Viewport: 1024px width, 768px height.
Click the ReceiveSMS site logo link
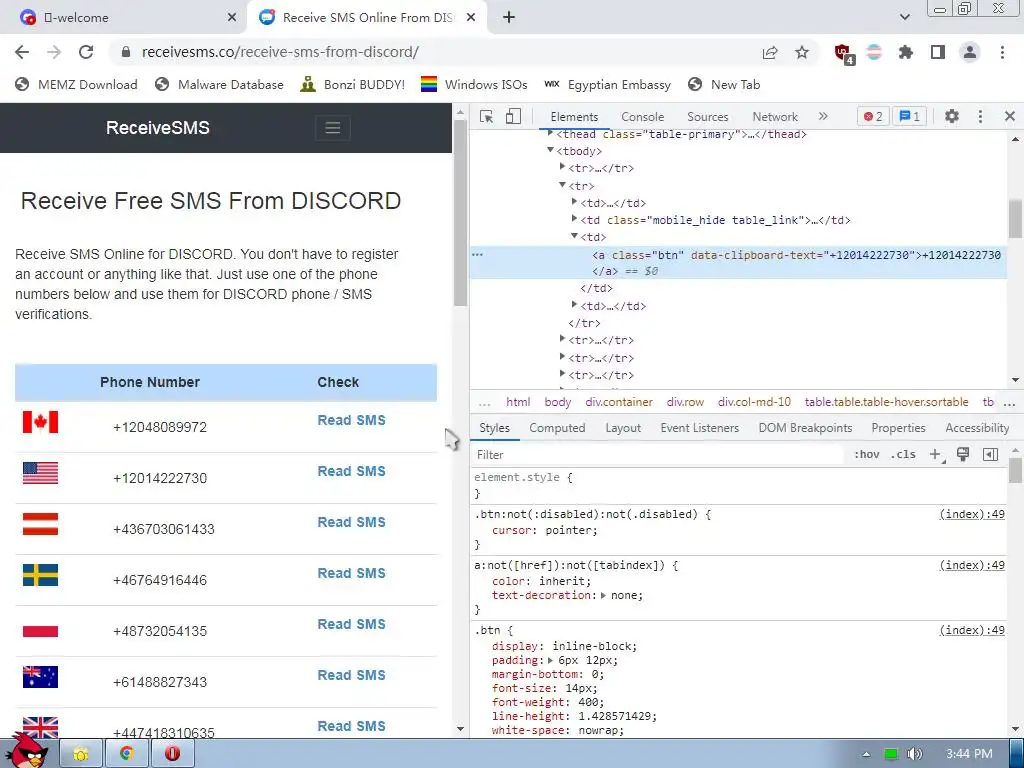coord(158,128)
